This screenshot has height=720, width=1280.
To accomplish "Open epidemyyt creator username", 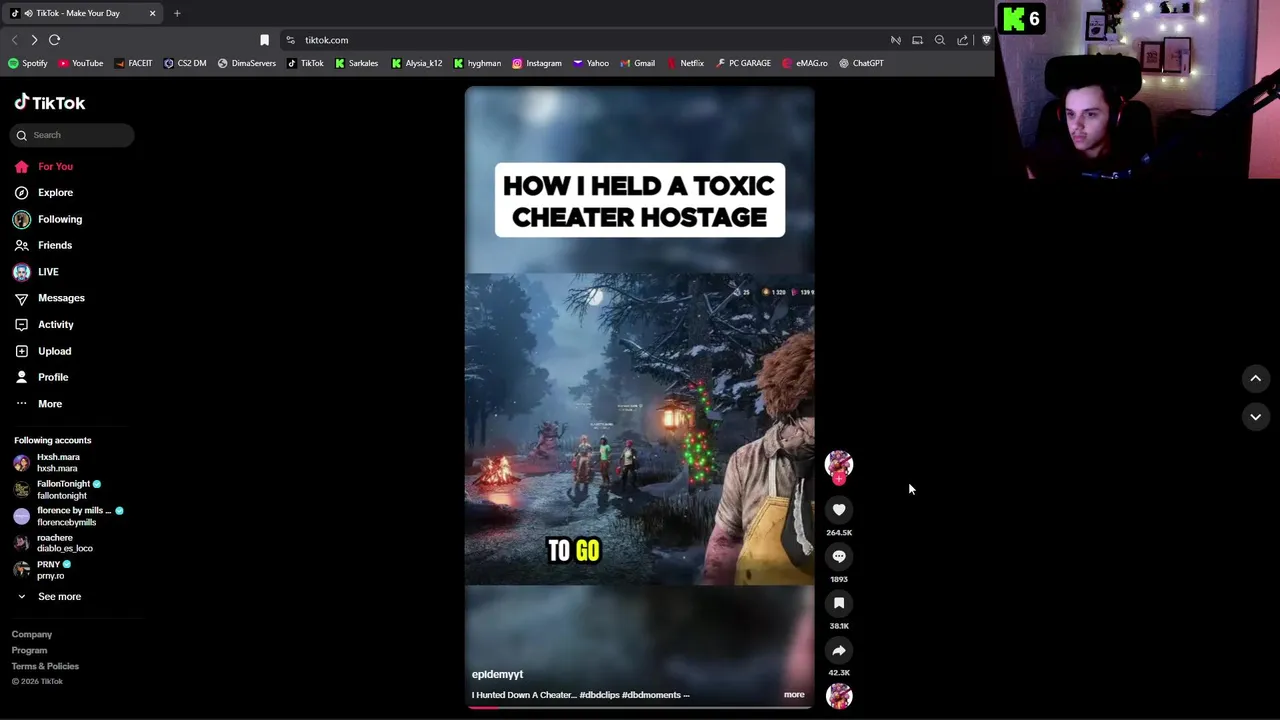I will tap(497, 674).
